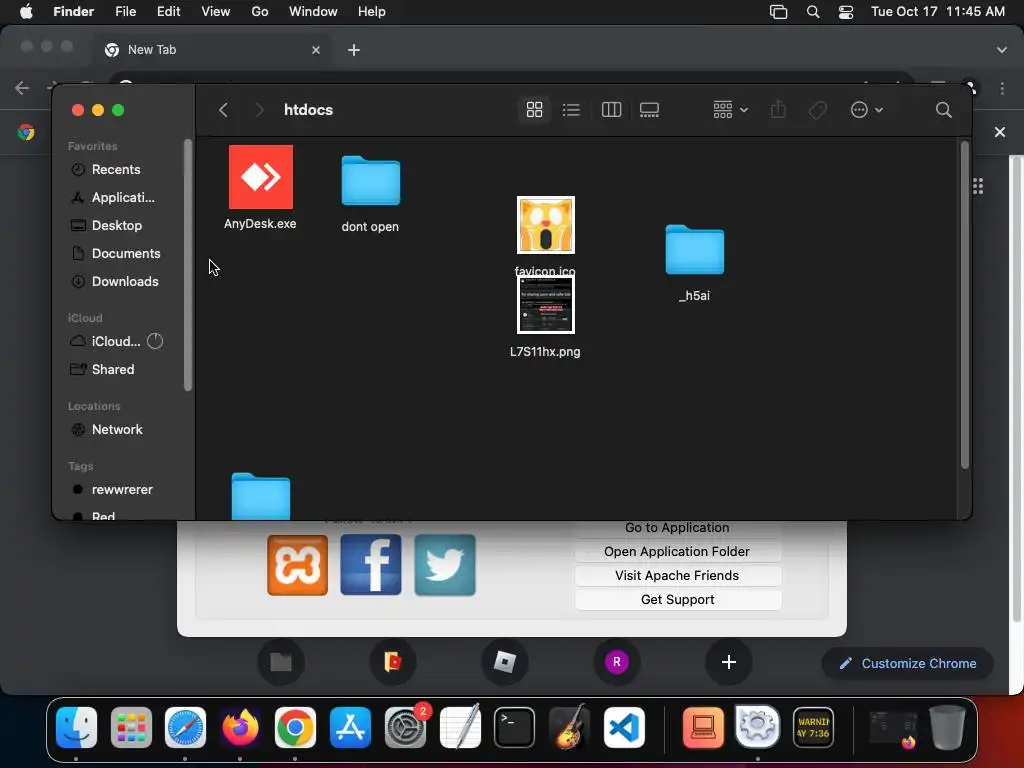
Task: Open Recents in Finder sidebar
Action: pyautogui.click(x=116, y=170)
